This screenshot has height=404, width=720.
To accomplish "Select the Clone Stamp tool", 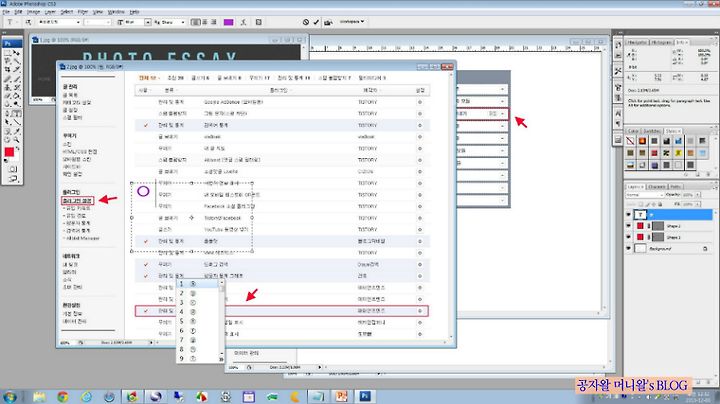I will click(x=8, y=87).
